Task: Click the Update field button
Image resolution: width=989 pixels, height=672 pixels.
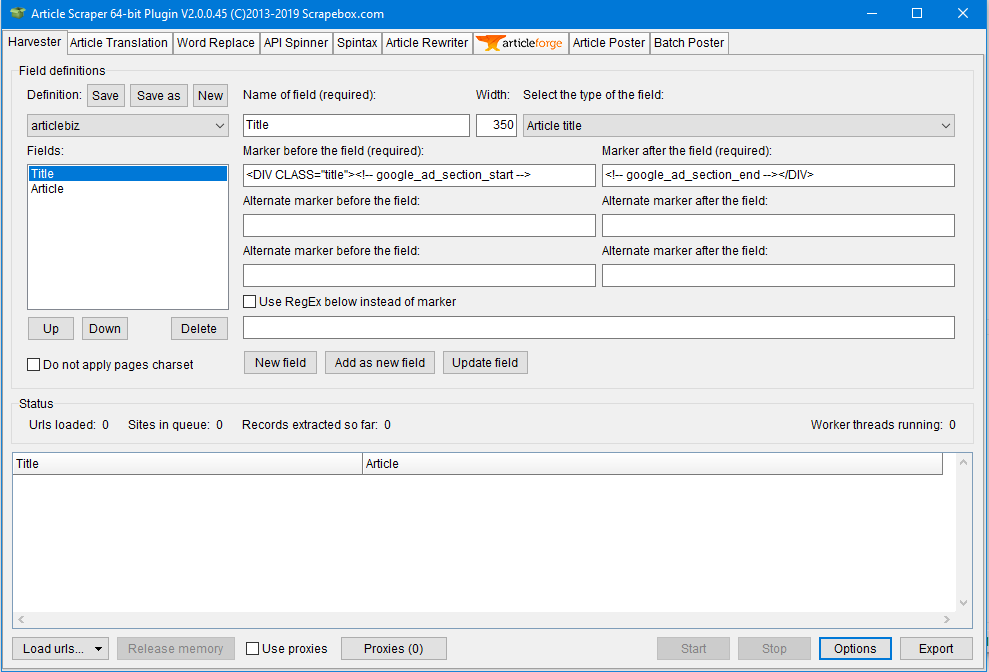Action: click(x=485, y=363)
